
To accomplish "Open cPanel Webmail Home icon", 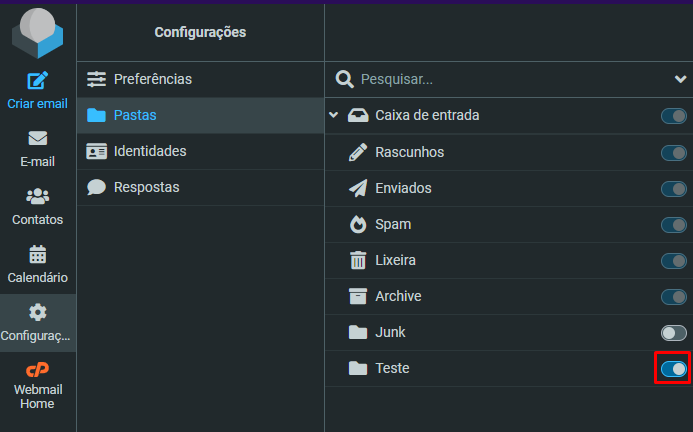I will coord(38,369).
